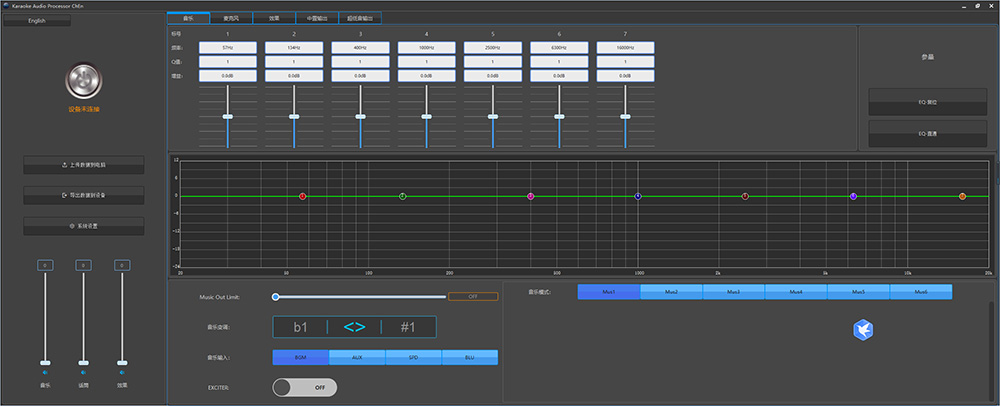Click the 上传数据到电脑 upload button
Image resolution: width=1000 pixels, height=406 pixels.
point(84,165)
